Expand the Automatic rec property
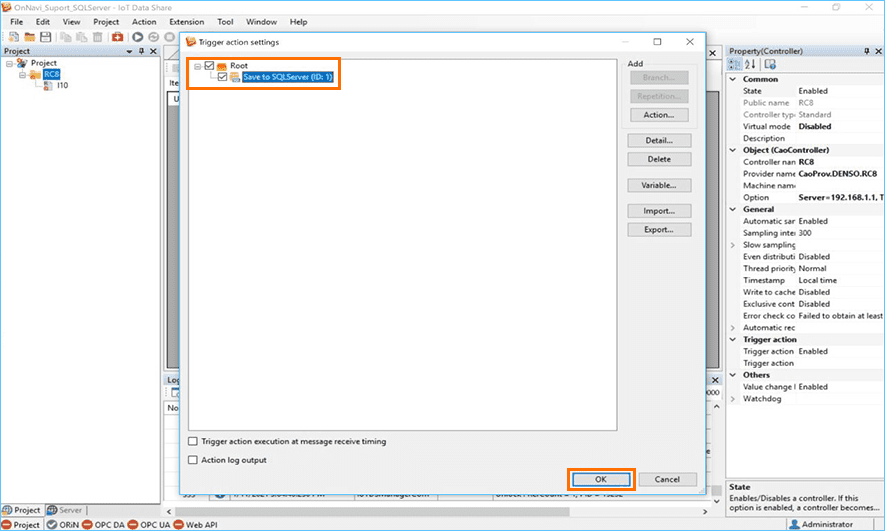The image size is (885, 531). (733, 328)
